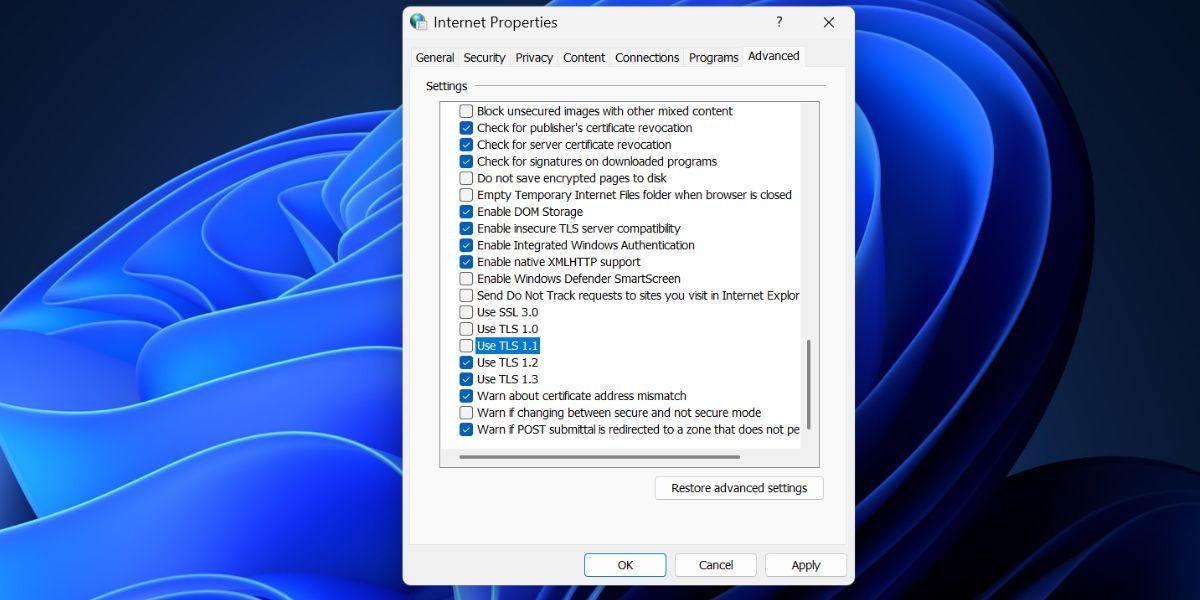The height and width of the screenshot is (600, 1200).
Task: Select the Privacy tab
Action: pos(533,57)
